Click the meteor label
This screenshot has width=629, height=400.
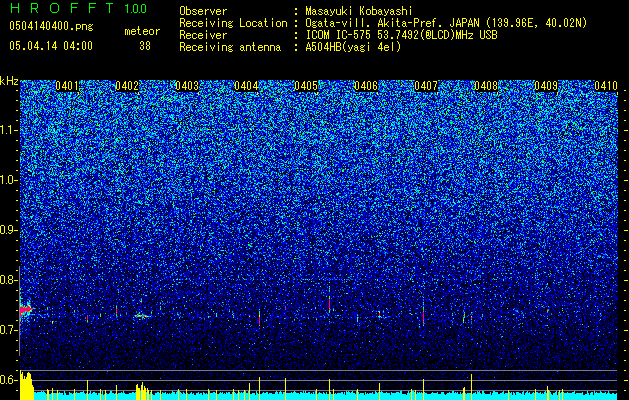coord(142,31)
